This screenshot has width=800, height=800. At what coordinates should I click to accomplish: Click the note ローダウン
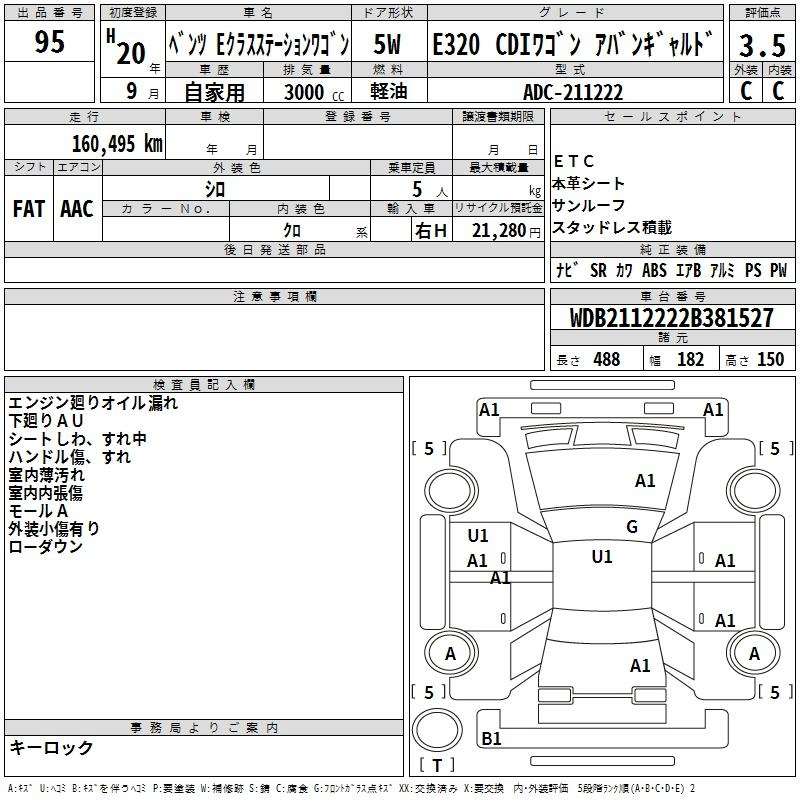pos(45,547)
